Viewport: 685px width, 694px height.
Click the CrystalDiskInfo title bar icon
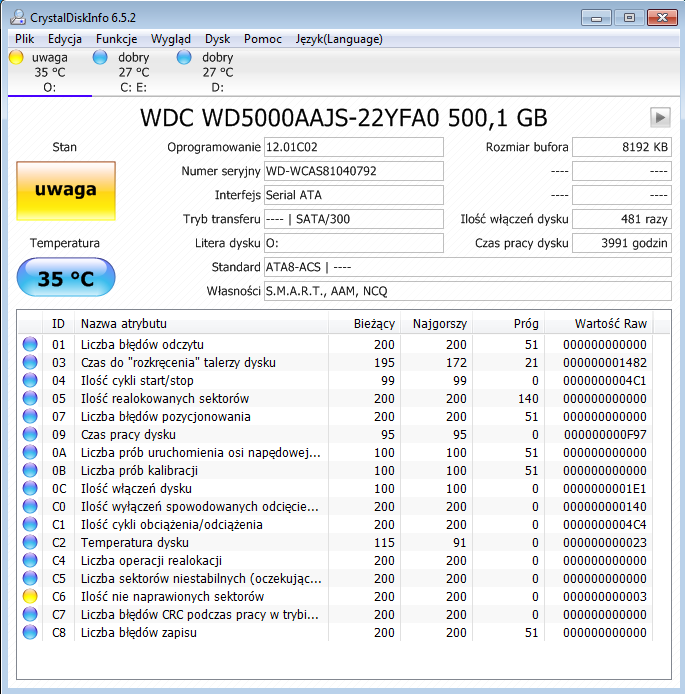(18, 17)
